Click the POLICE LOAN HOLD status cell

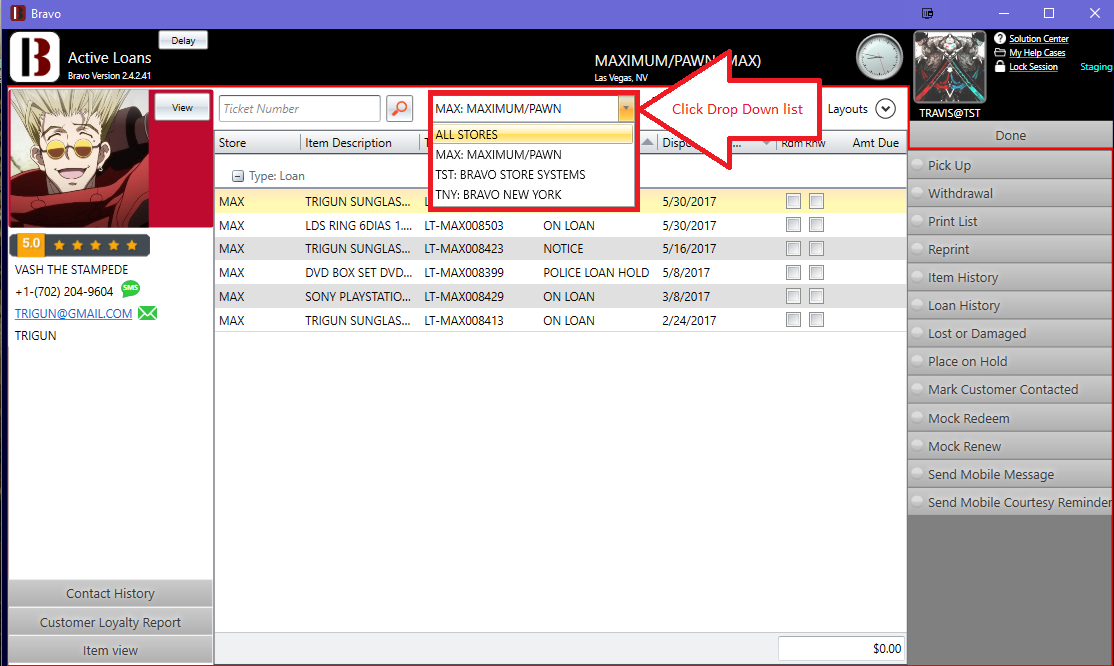click(x=596, y=272)
